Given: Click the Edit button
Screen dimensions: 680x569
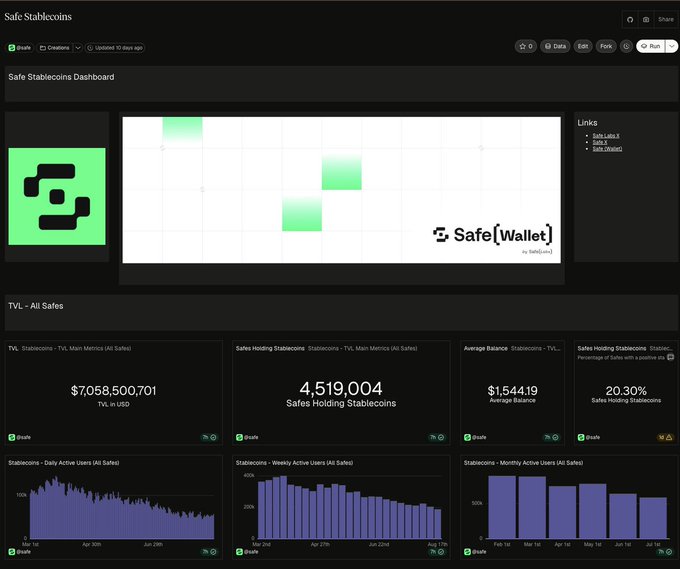Looking at the screenshot, I should [x=582, y=46].
